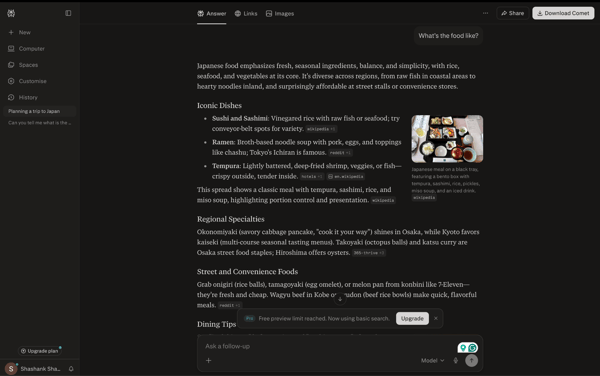Click the user avatar 'S' icon
Screen dimensions: 600x376
click(11, 369)
